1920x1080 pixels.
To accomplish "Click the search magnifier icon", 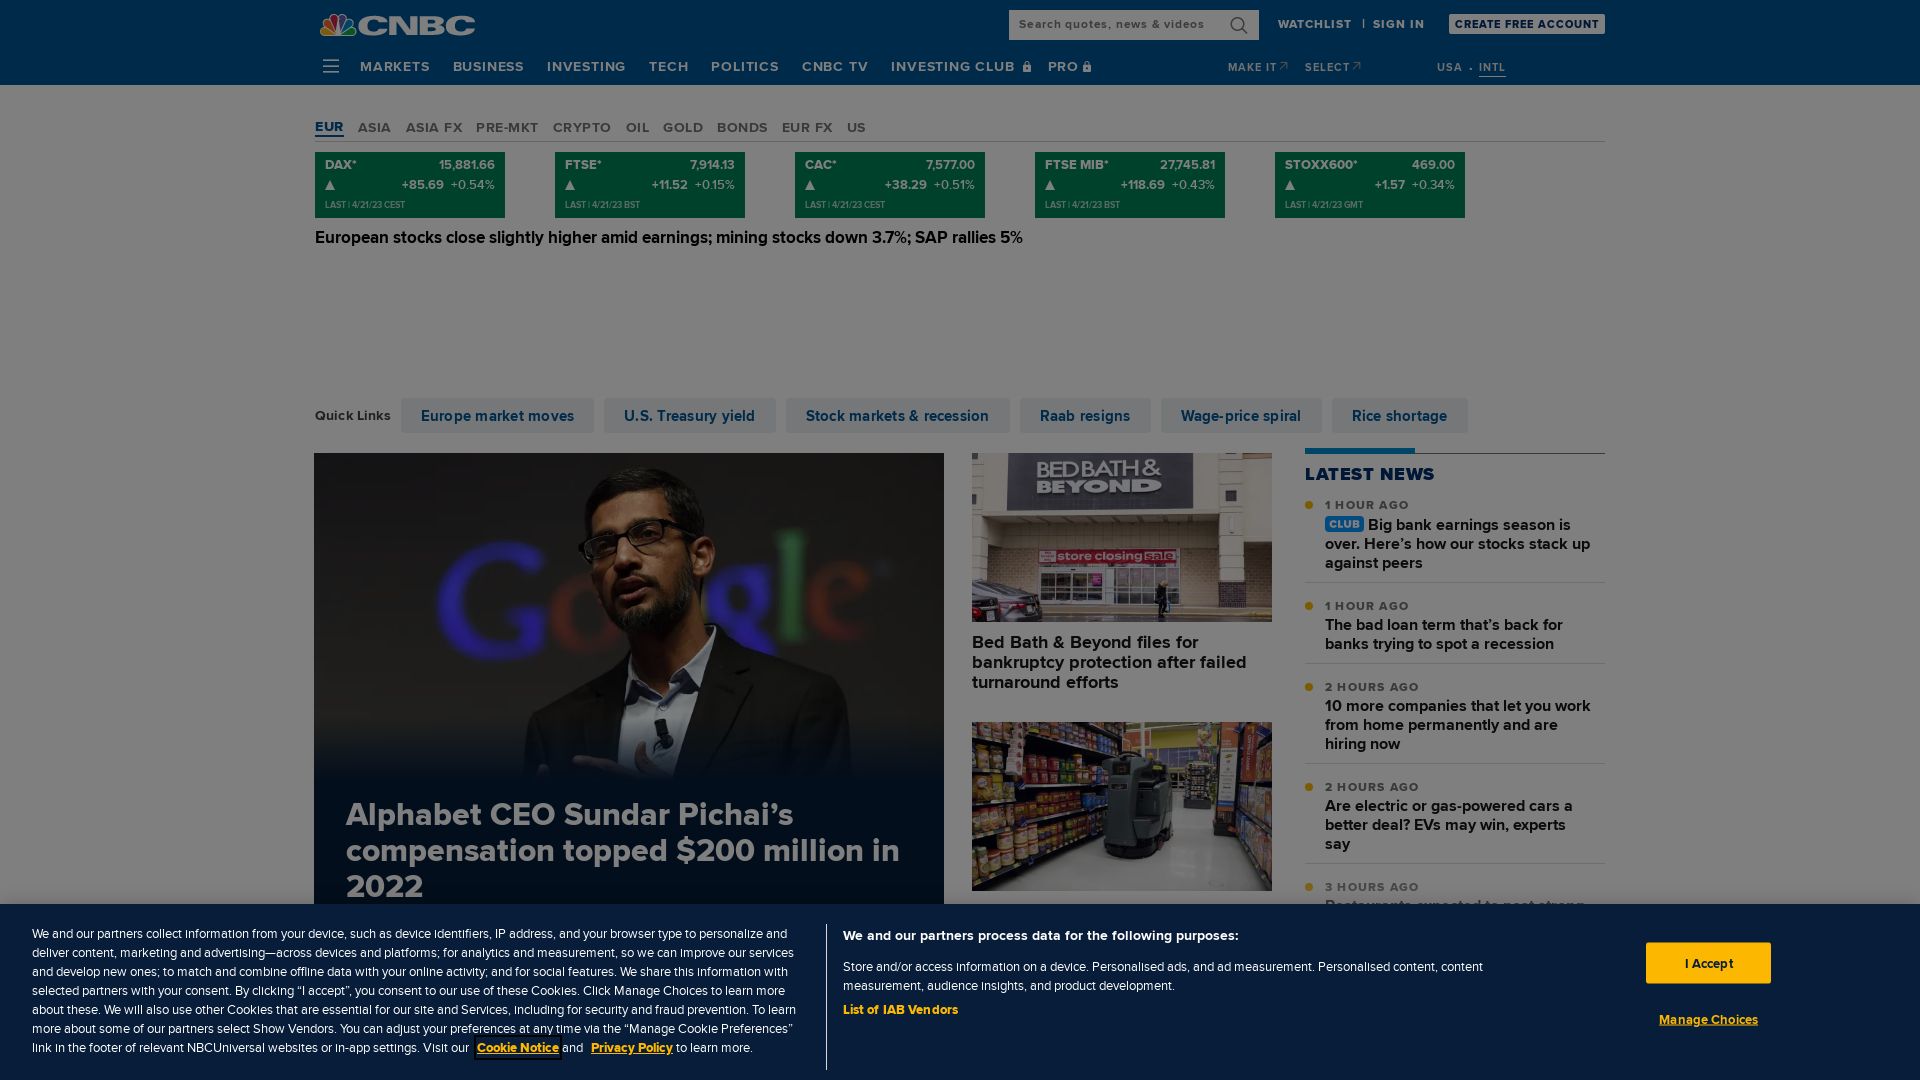I will pyautogui.click(x=1238, y=25).
